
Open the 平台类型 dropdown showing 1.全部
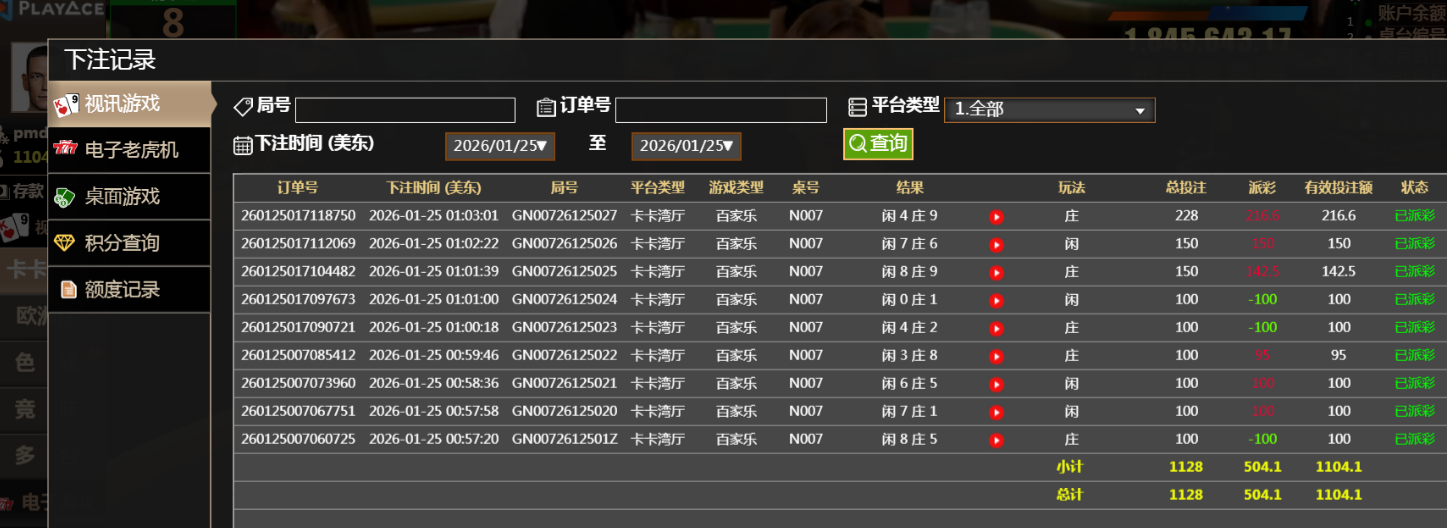tap(1049, 110)
